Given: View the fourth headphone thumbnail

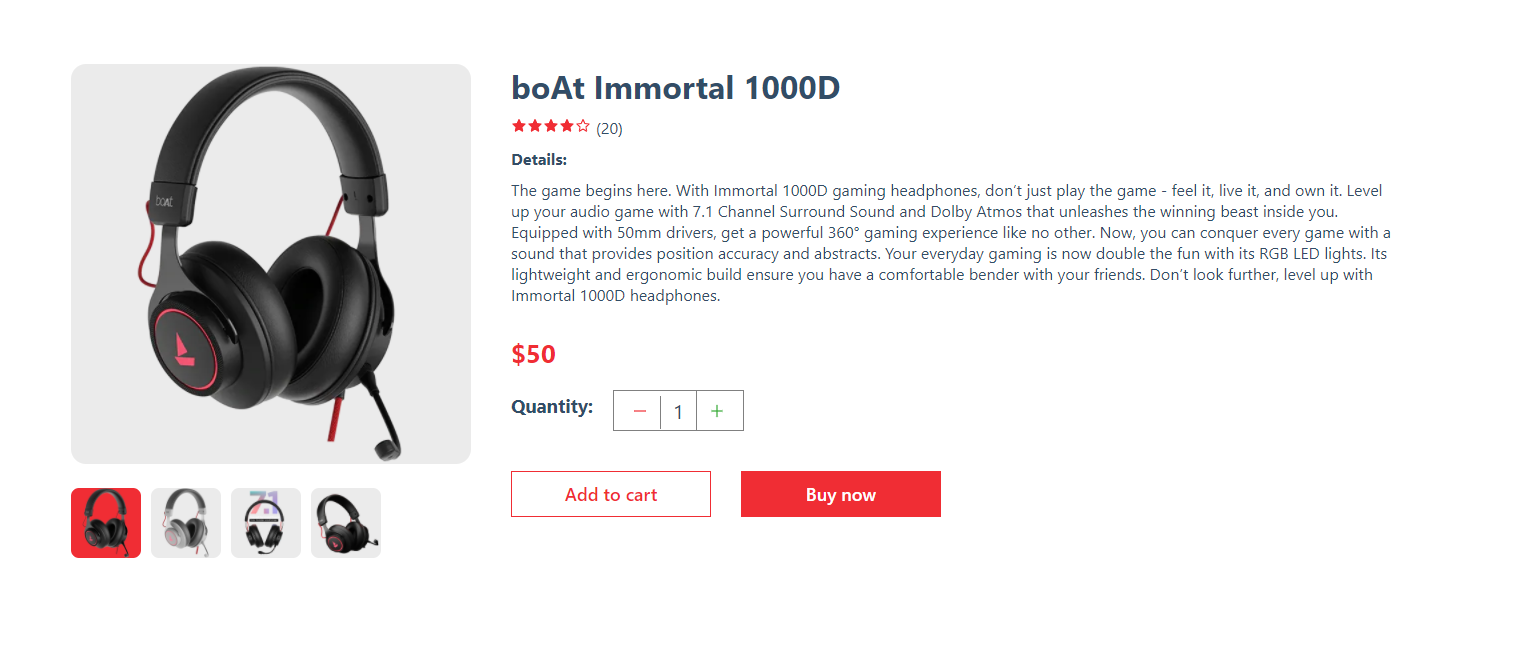Looking at the screenshot, I should tap(346, 523).
